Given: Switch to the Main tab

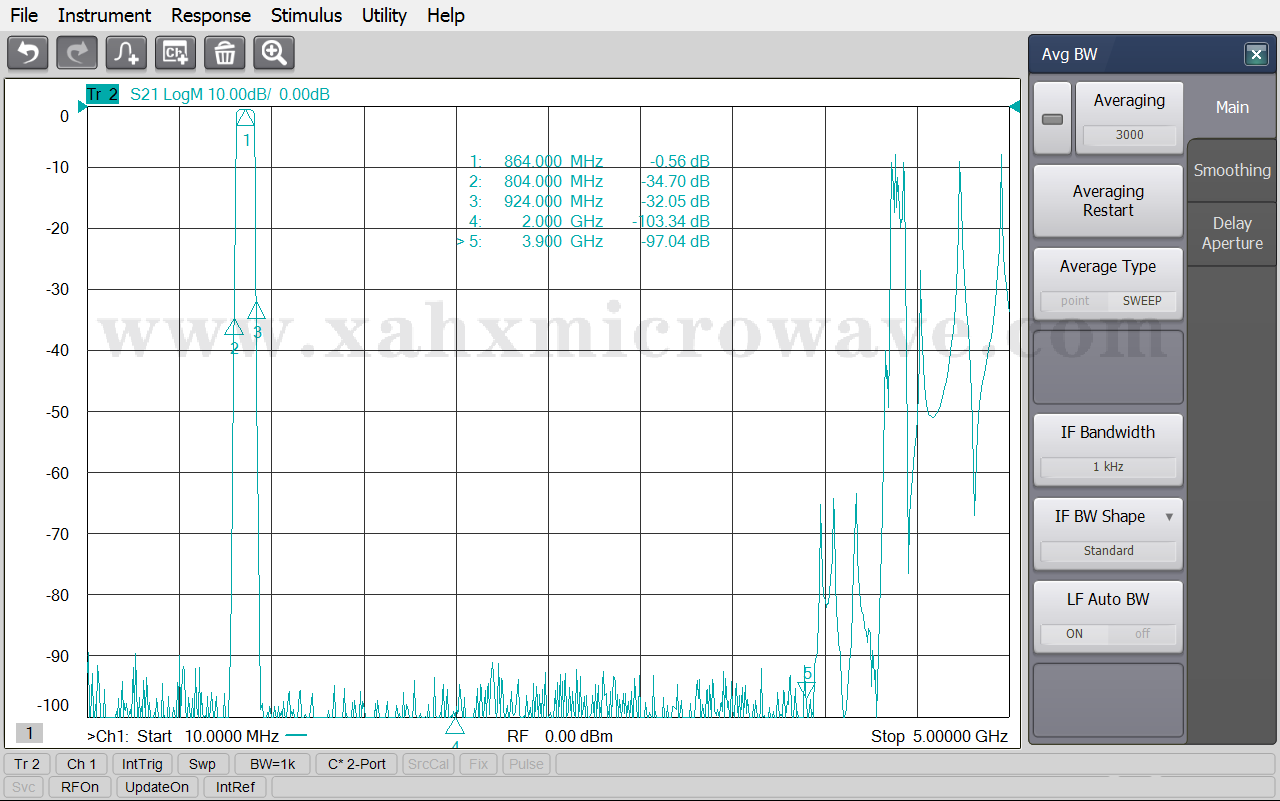Looking at the screenshot, I should point(1232,107).
